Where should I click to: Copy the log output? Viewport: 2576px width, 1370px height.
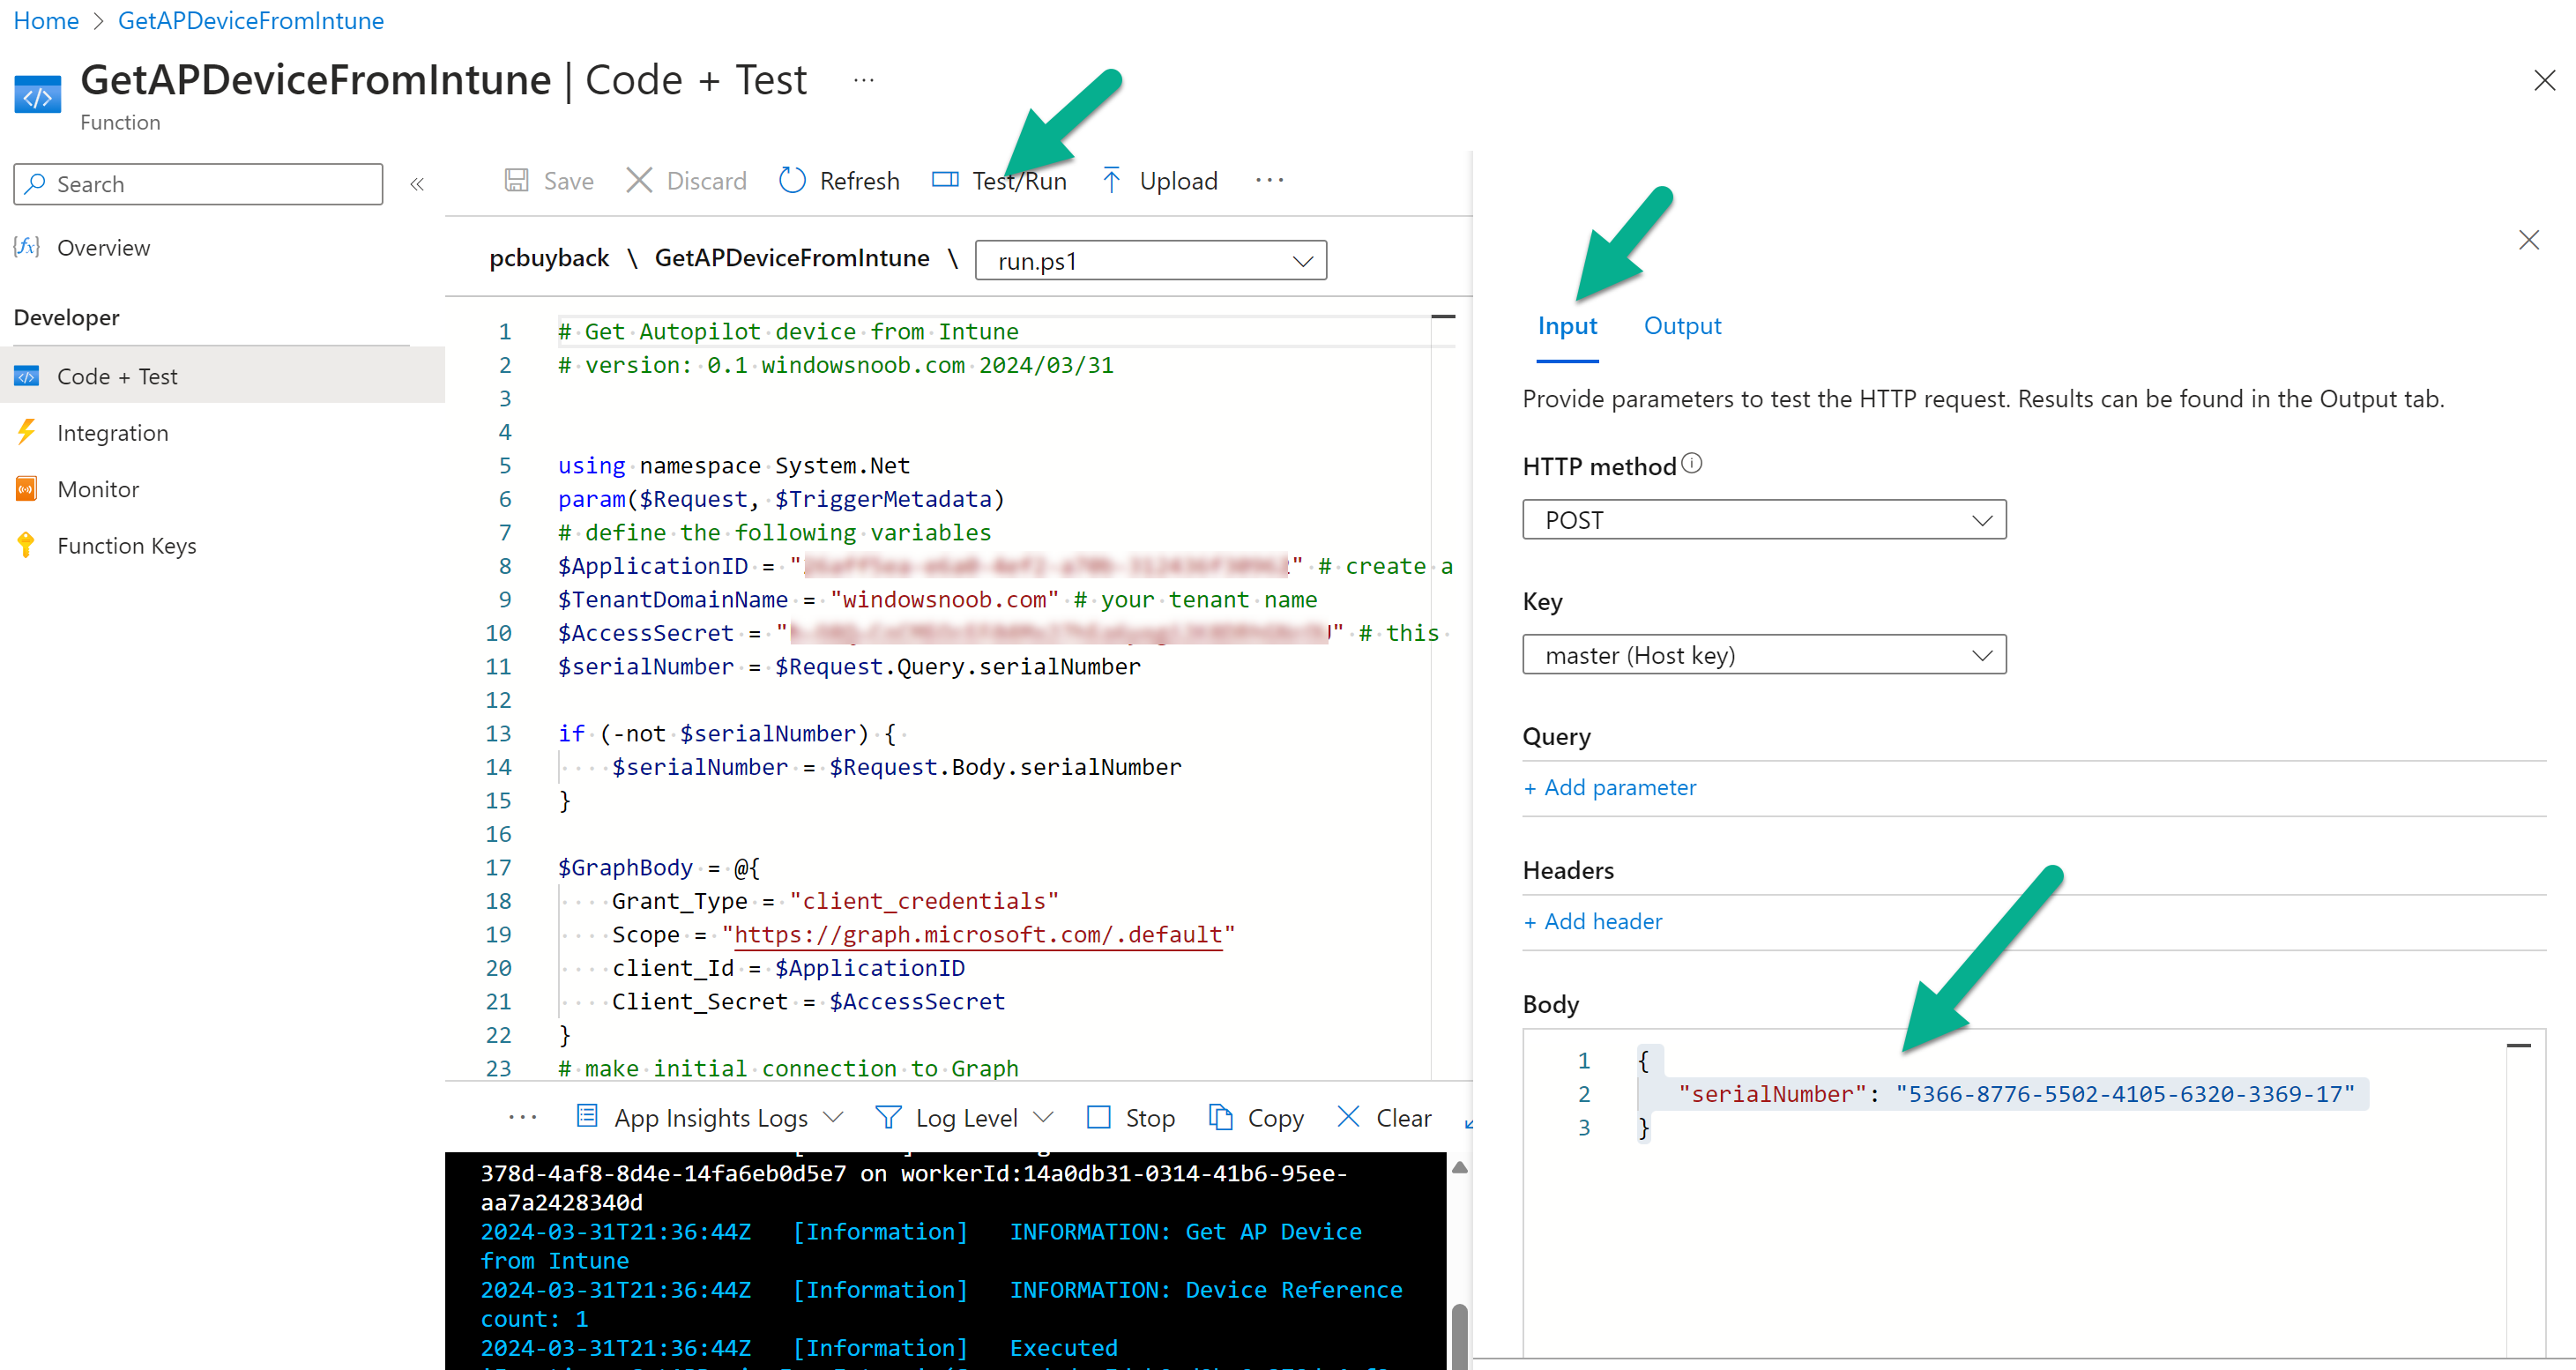(1256, 1118)
